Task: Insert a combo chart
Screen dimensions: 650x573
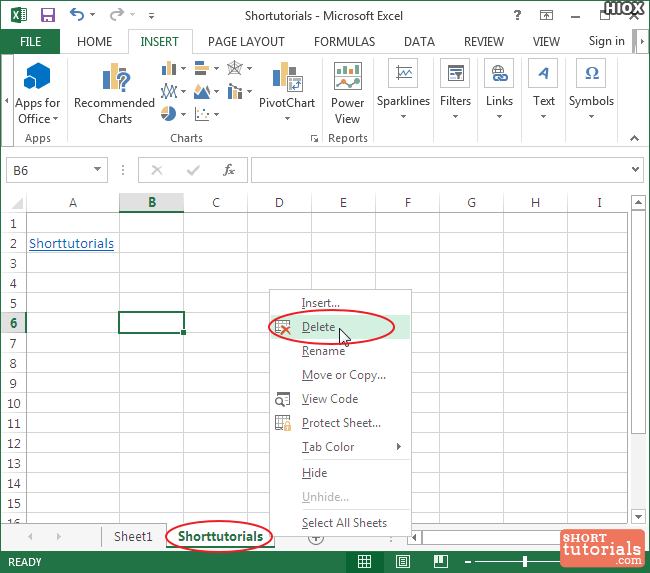Action: click(x=235, y=91)
